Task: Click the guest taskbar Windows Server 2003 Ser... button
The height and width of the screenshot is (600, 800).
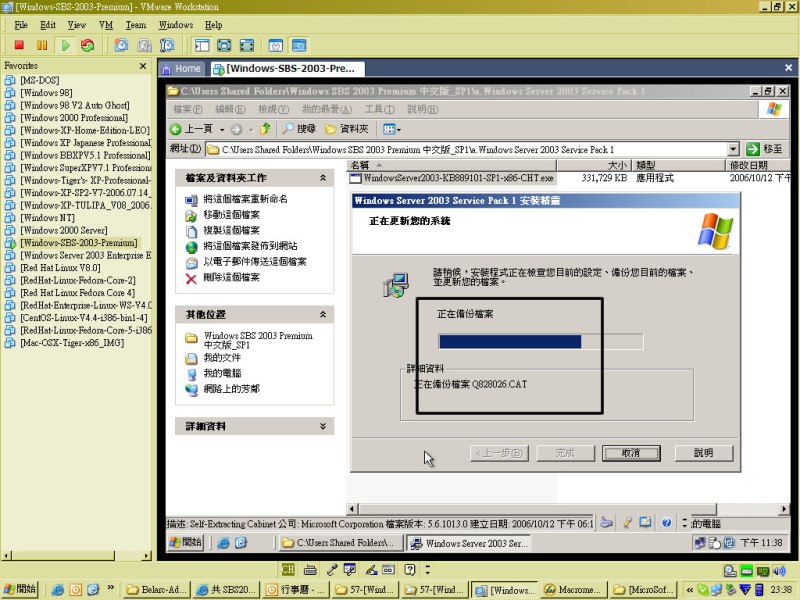Action: pyautogui.click(x=469, y=543)
